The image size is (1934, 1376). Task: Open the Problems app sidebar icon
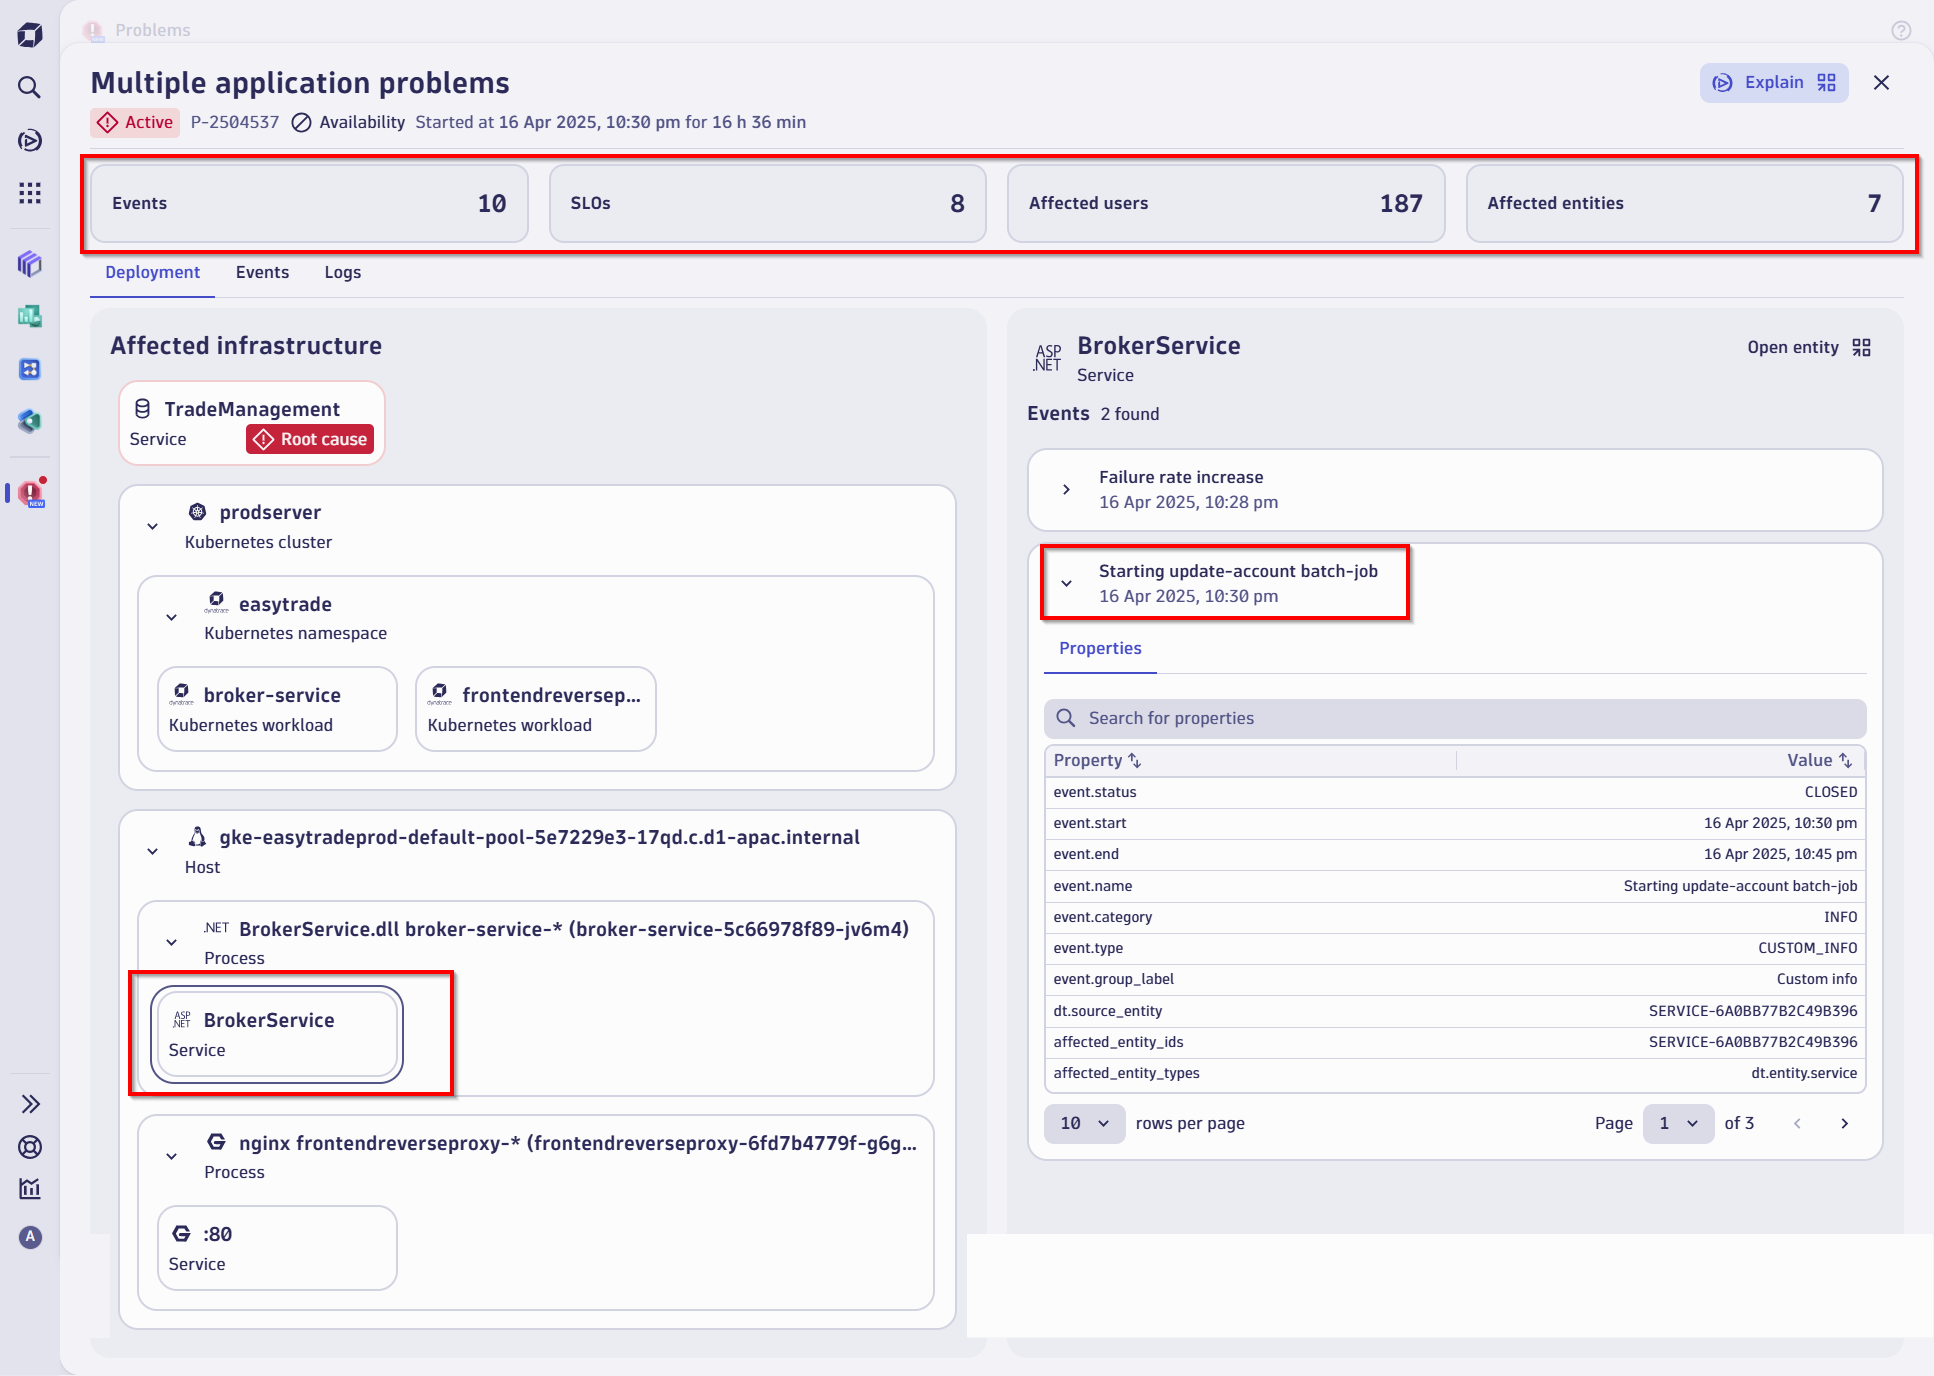tap(31, 493)
